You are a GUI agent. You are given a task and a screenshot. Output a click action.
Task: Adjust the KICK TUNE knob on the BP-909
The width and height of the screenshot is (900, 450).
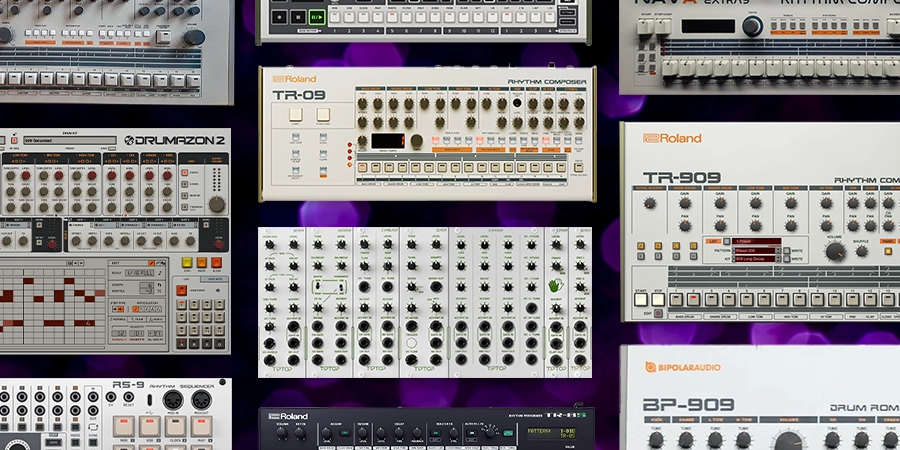[x=656, y=440]
